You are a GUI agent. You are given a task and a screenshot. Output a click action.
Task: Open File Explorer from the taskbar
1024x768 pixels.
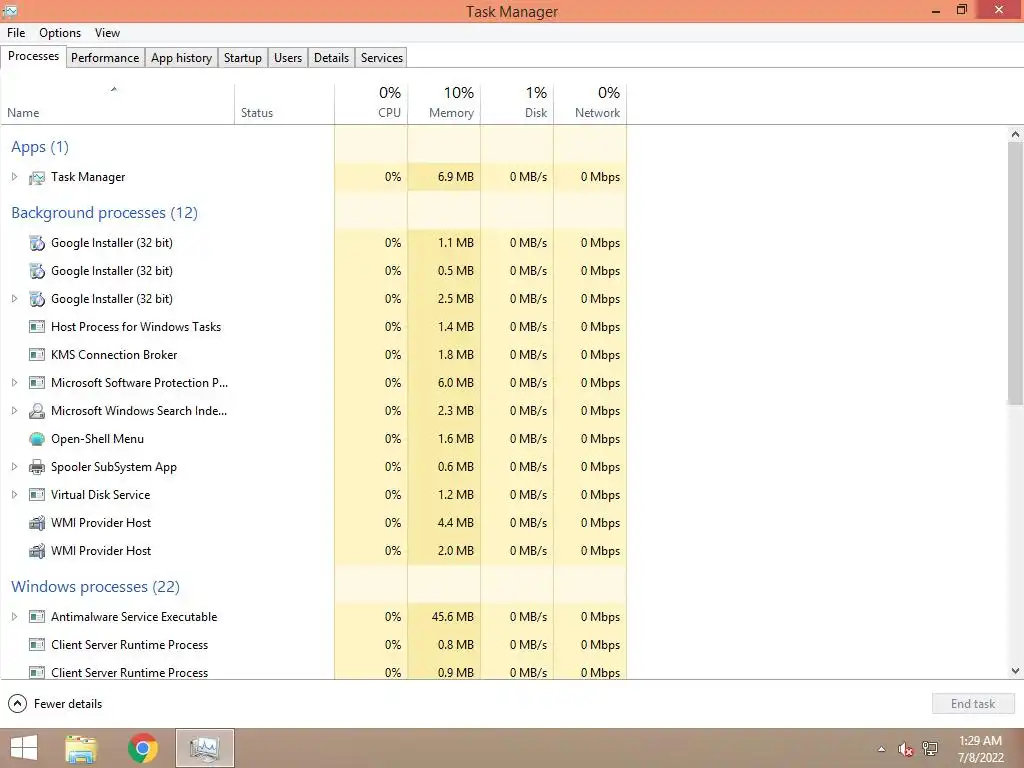81,748
